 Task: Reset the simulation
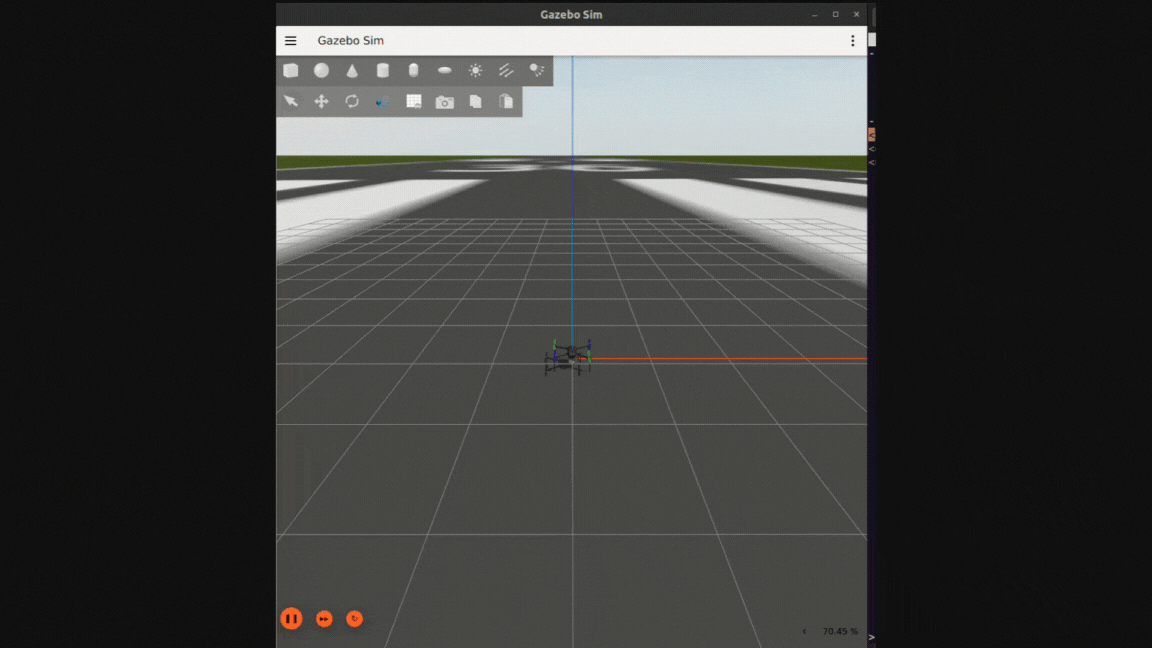(x=355, y=619)
